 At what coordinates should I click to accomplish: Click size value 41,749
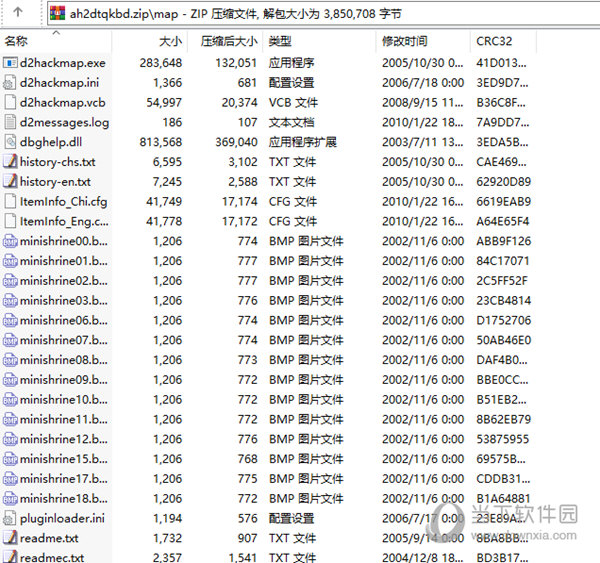164,201
